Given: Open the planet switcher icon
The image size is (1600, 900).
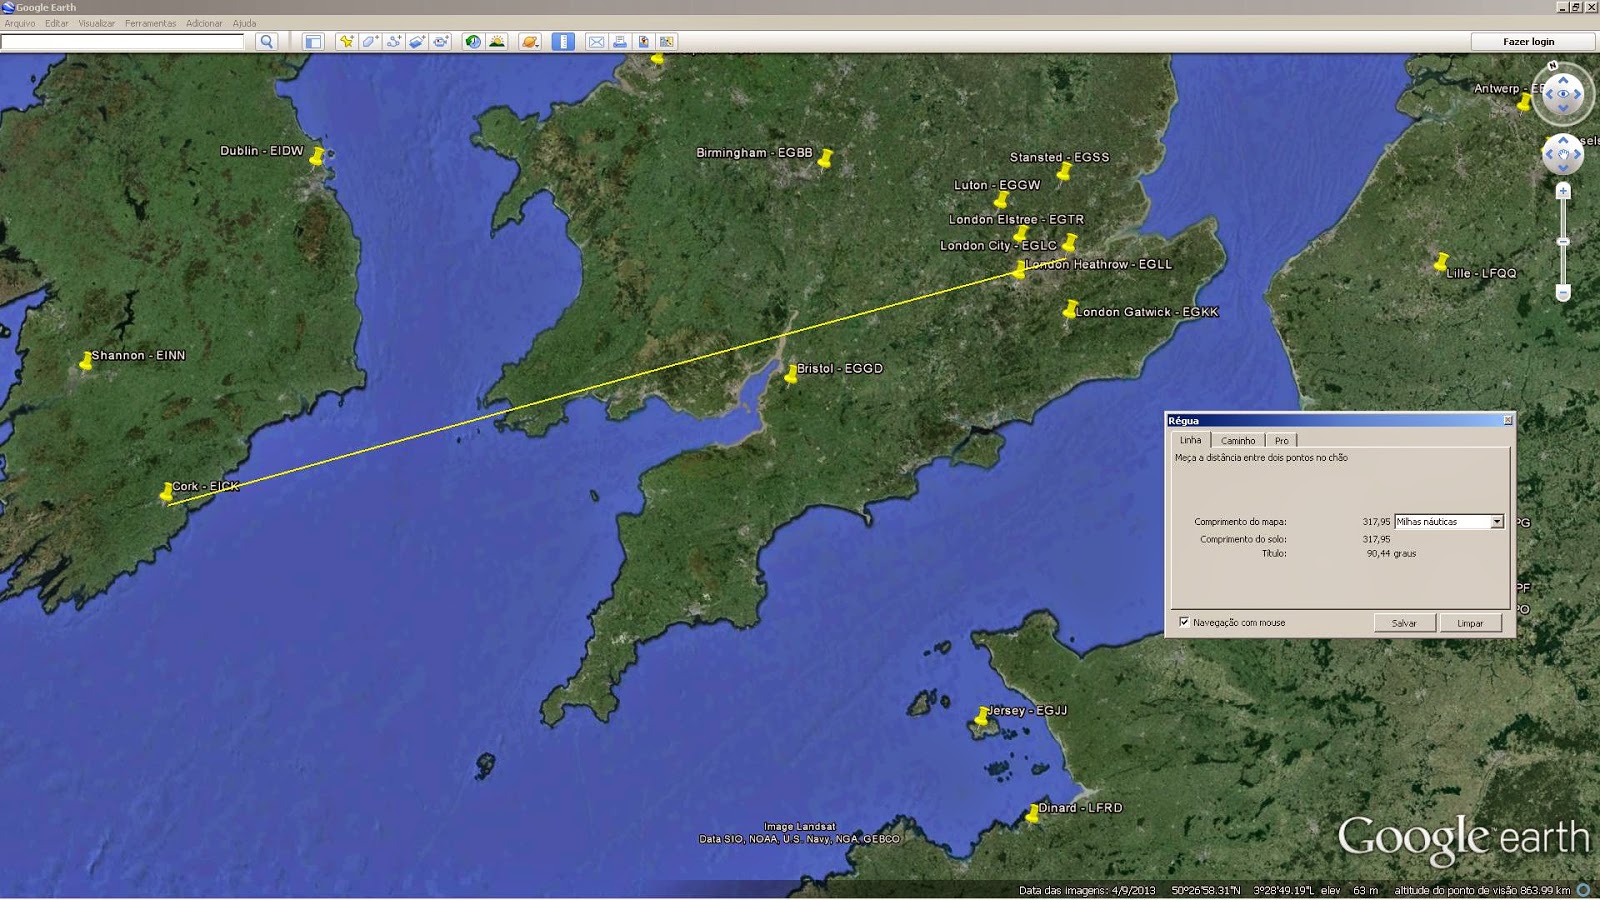Looking at the screenshot, I should point(530,41).
